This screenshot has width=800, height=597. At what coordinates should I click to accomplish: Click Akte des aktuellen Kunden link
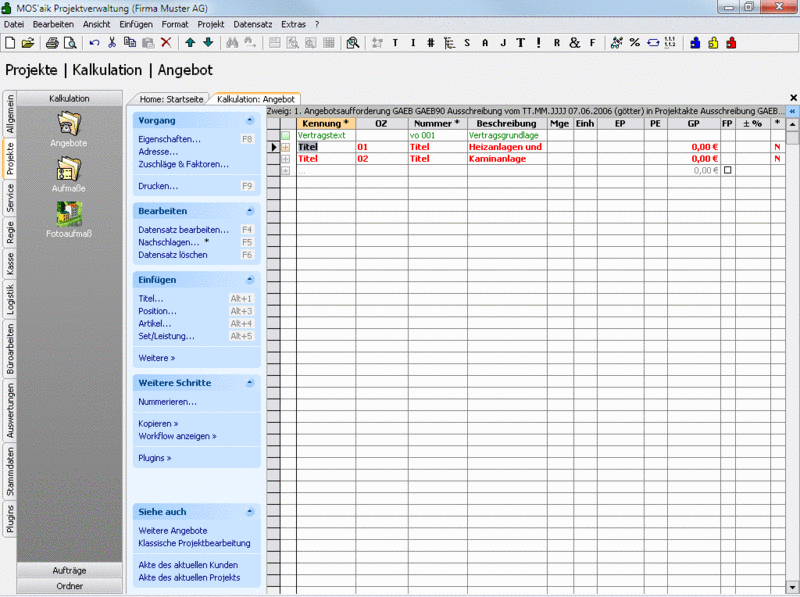click(x=188, y=565)
